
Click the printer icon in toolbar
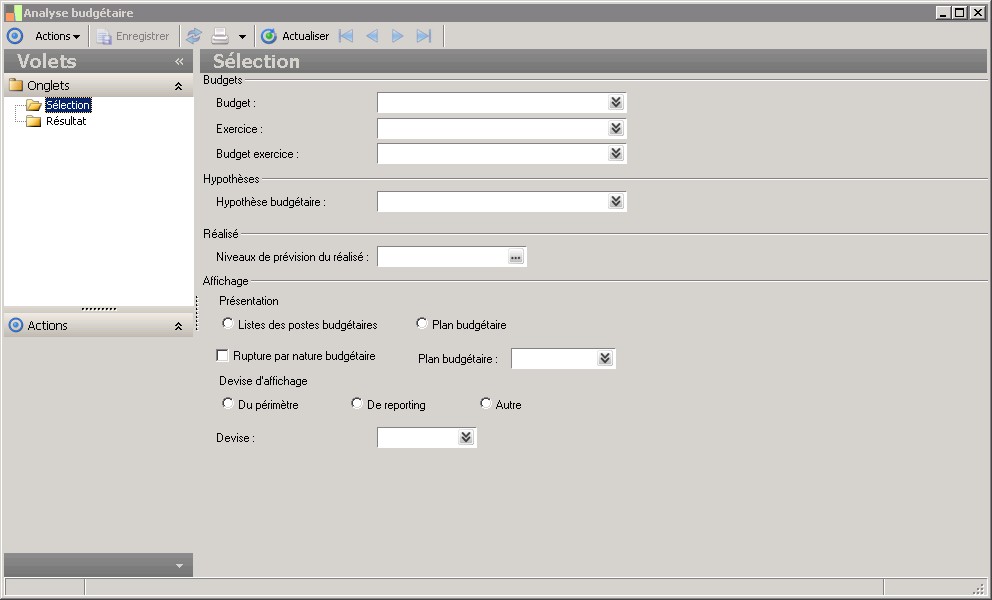click(219, 36)
